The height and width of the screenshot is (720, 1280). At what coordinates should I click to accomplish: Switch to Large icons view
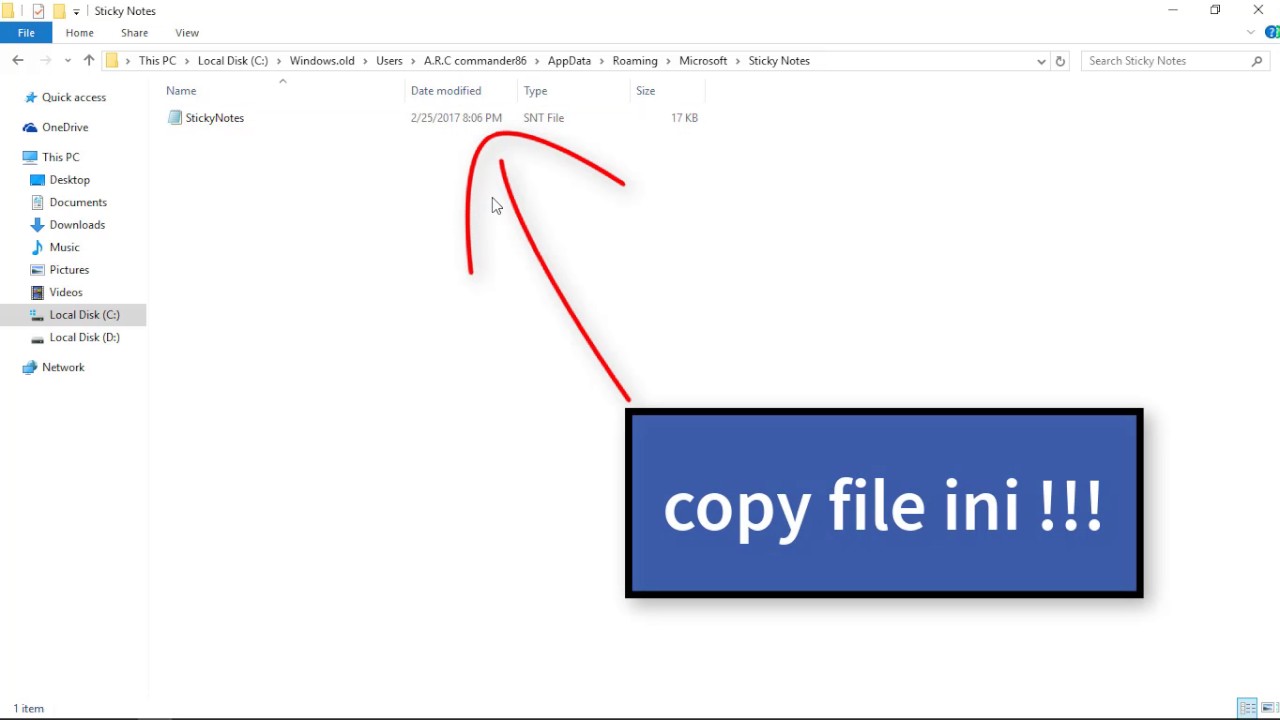tap(1268, 708)
